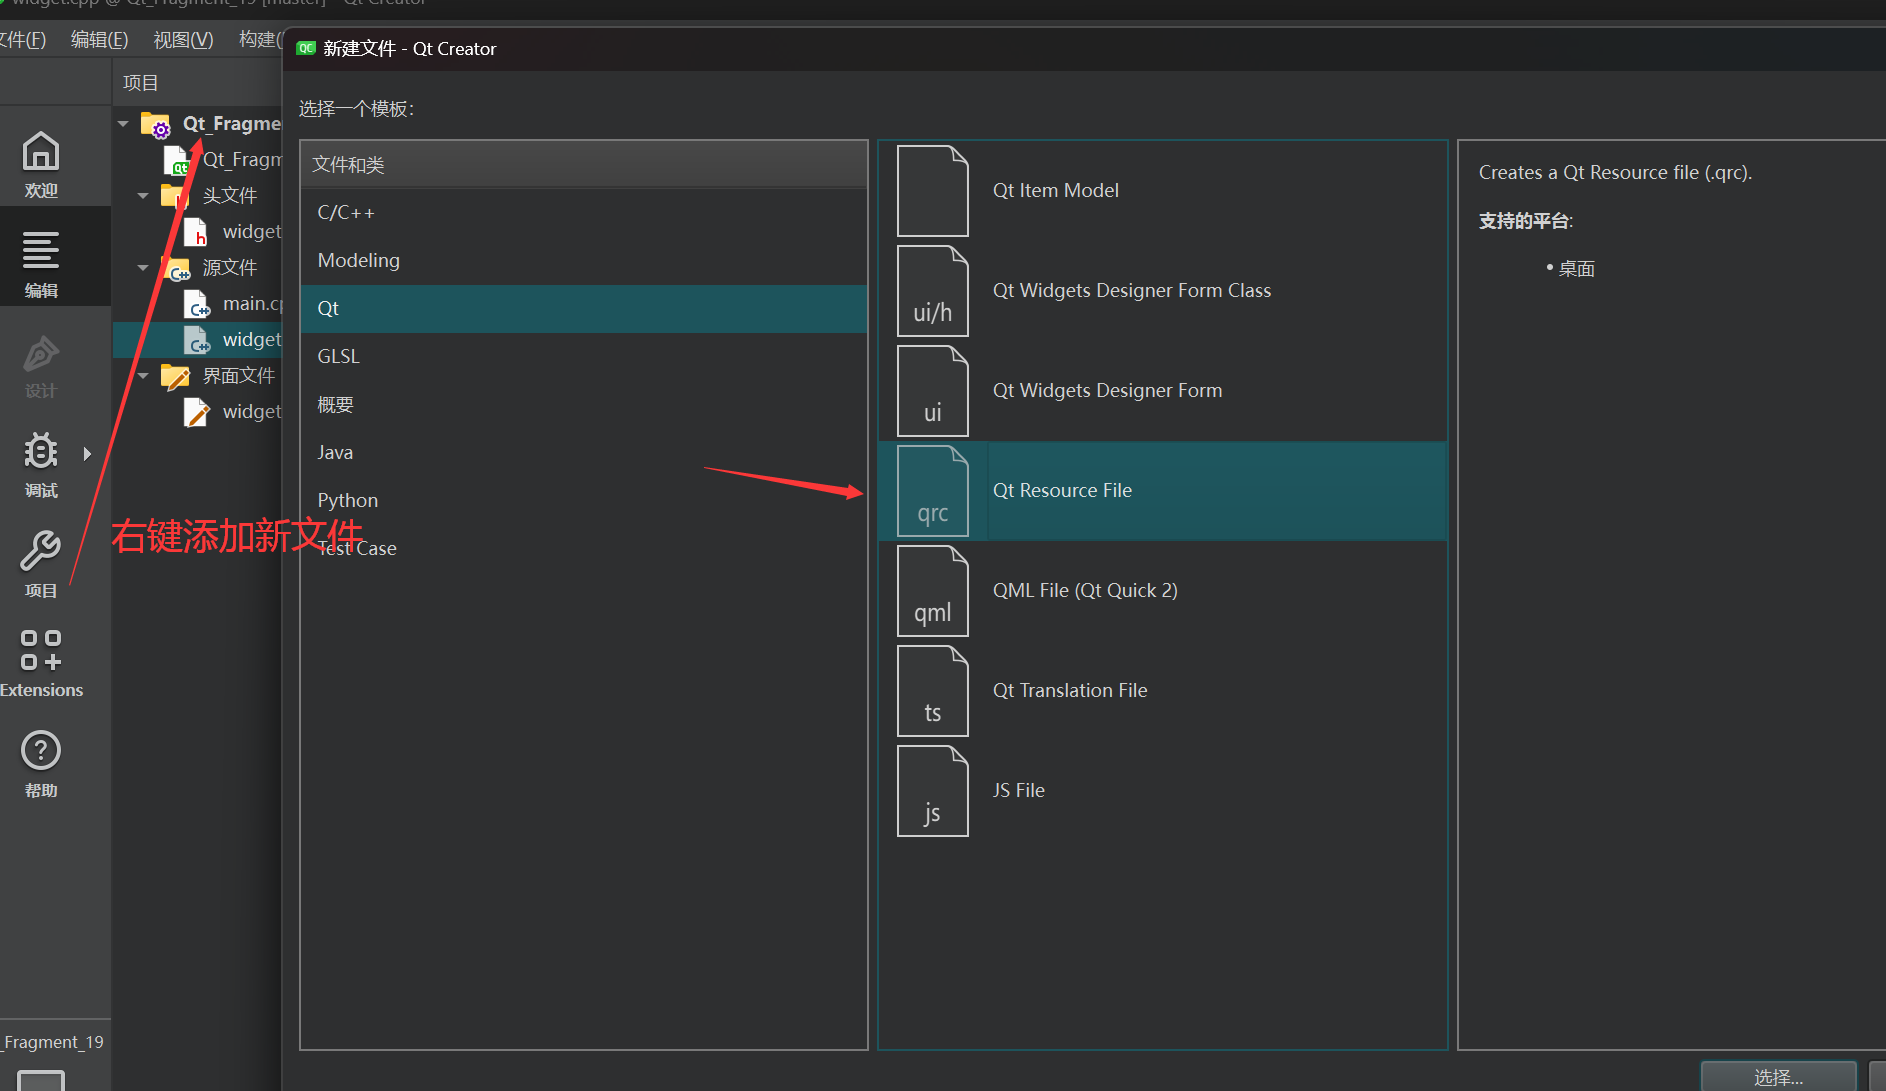The width and height of the screenshot is (1886, 1091).
Task: Choose the Qt Widgets Designer Form template
Action: pyautogui.click(x=1163, y=391)
